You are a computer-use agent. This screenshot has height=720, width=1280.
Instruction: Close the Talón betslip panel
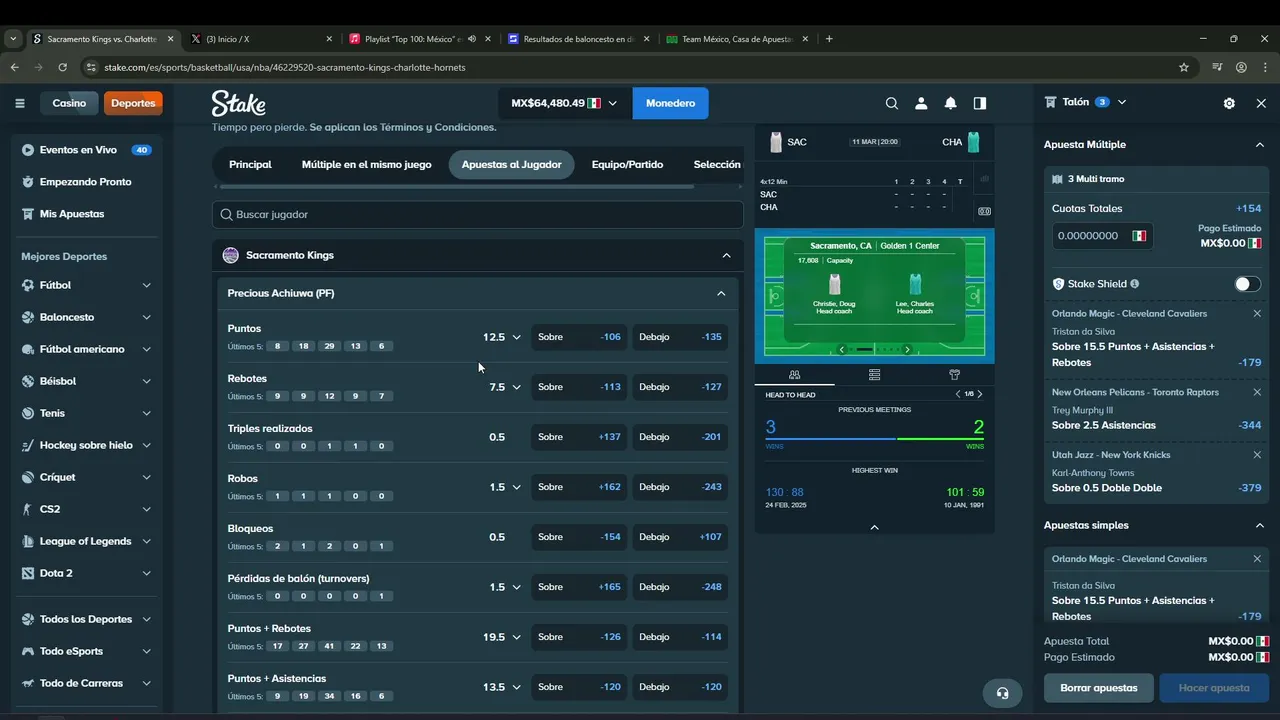tap(1261, 103)
